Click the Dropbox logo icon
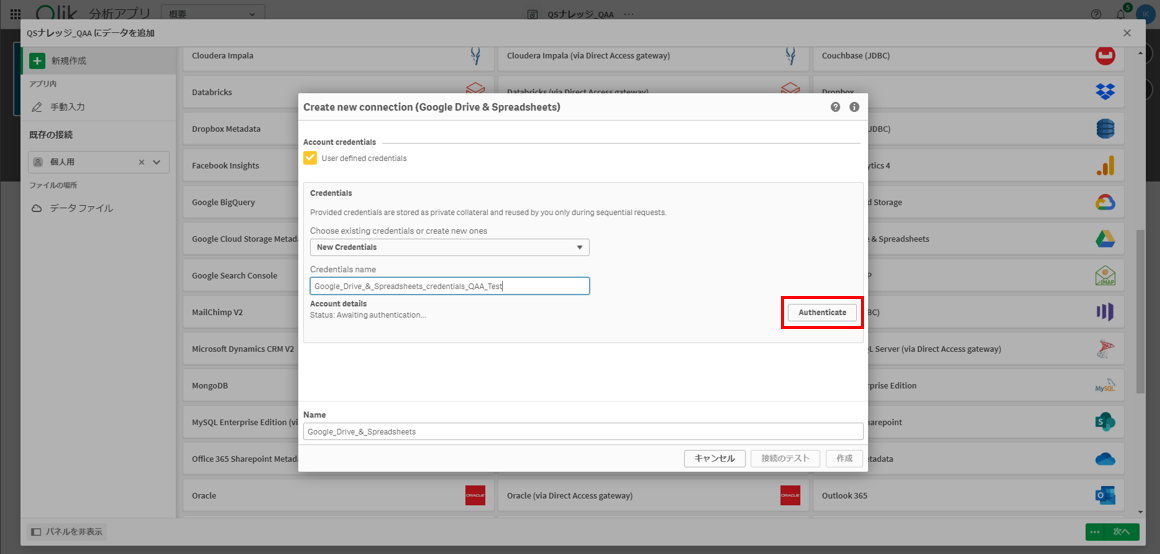 (1105, 92)
